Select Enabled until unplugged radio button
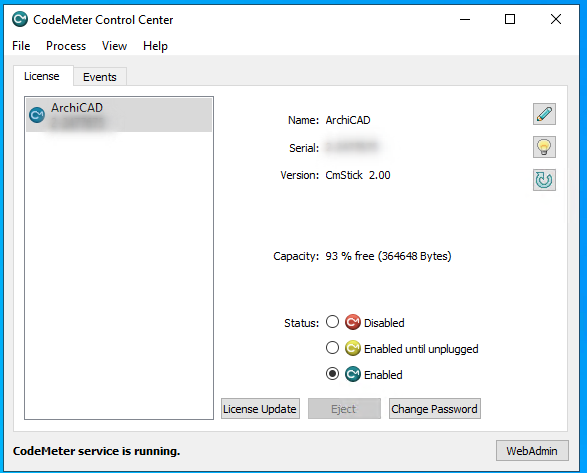Viewport: 587px width, 473px height. pos(332,348)
